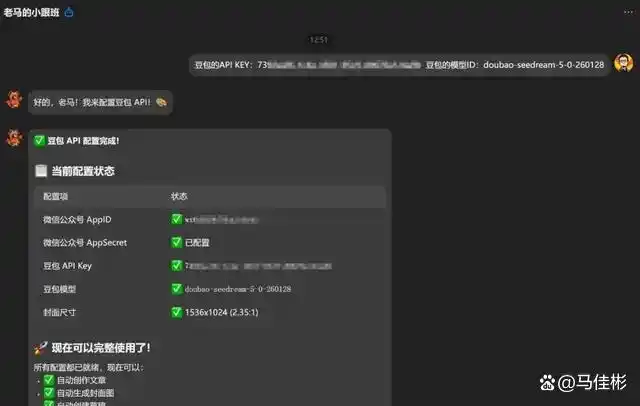
Task: Click the value '1536x1024 (2.35:1)'
Action: tap(222, 313)
